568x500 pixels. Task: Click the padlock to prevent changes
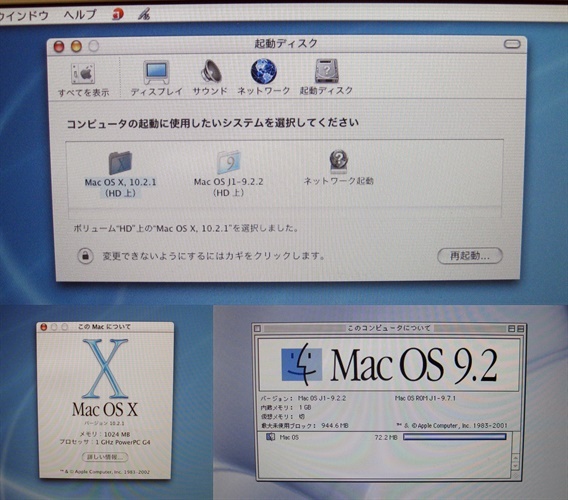pyautogui.click(x=85, y=256)
